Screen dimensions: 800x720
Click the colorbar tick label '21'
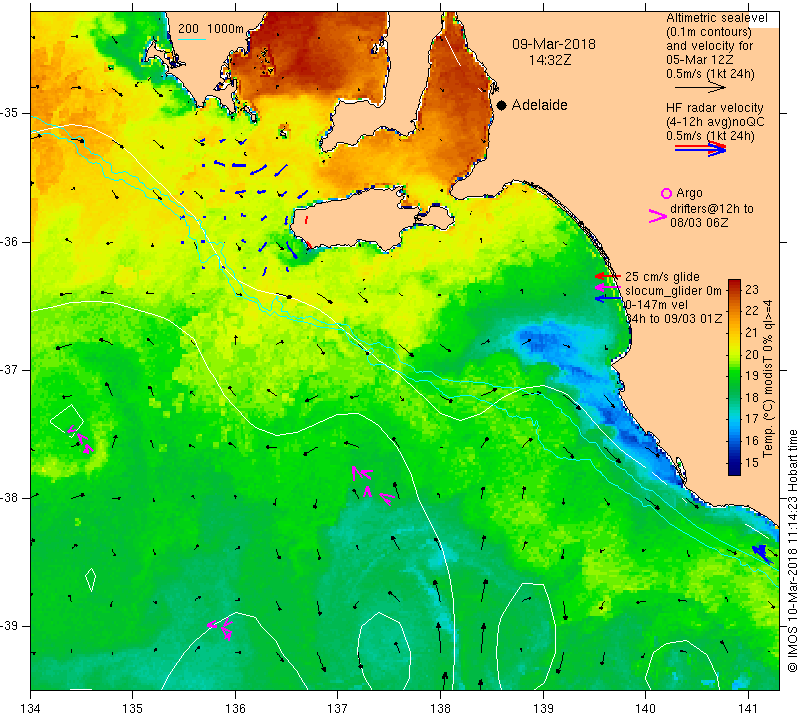point(752,333)
